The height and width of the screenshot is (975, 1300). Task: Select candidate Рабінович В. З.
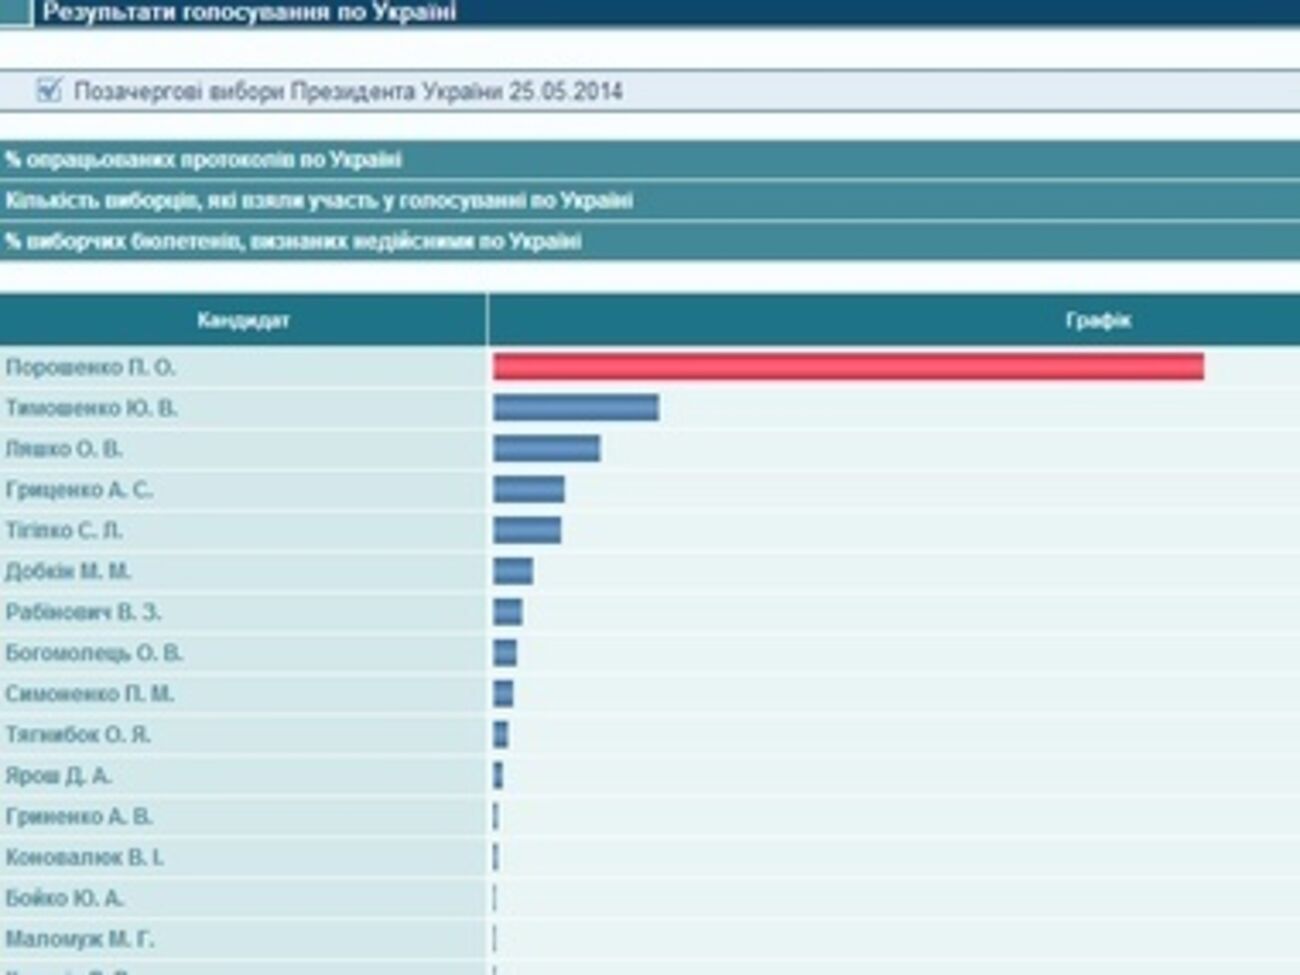point(83,612)
